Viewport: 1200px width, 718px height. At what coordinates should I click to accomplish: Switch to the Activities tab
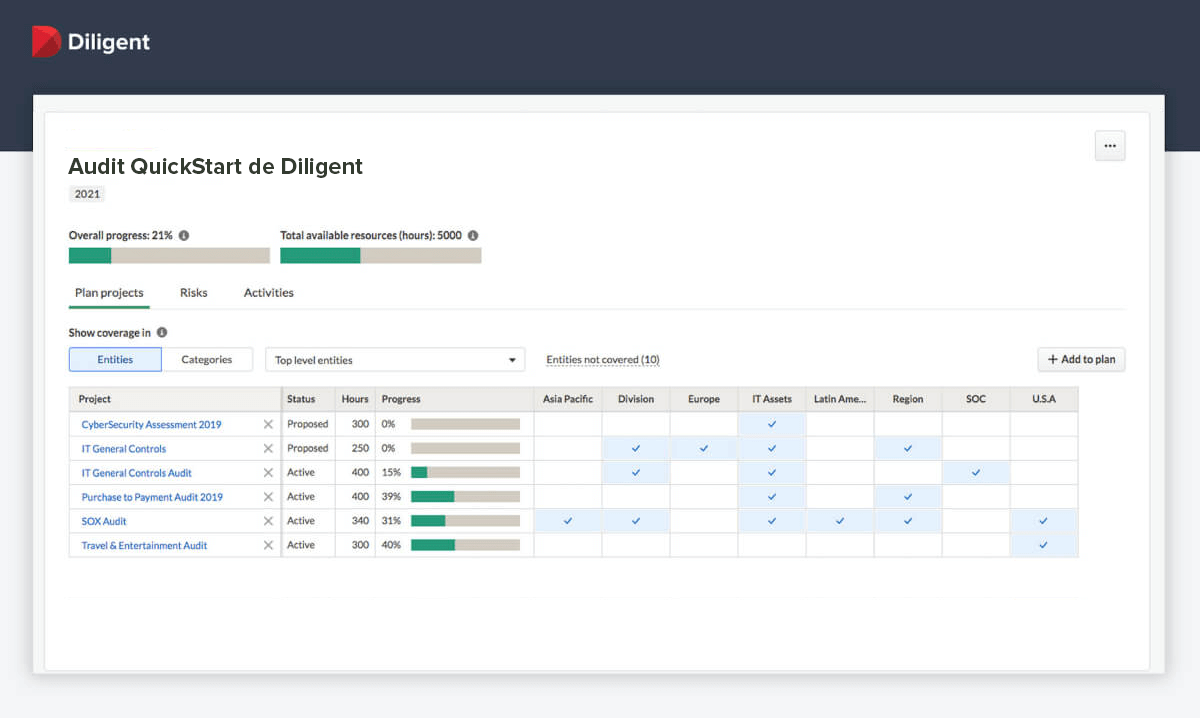point(269,293)
